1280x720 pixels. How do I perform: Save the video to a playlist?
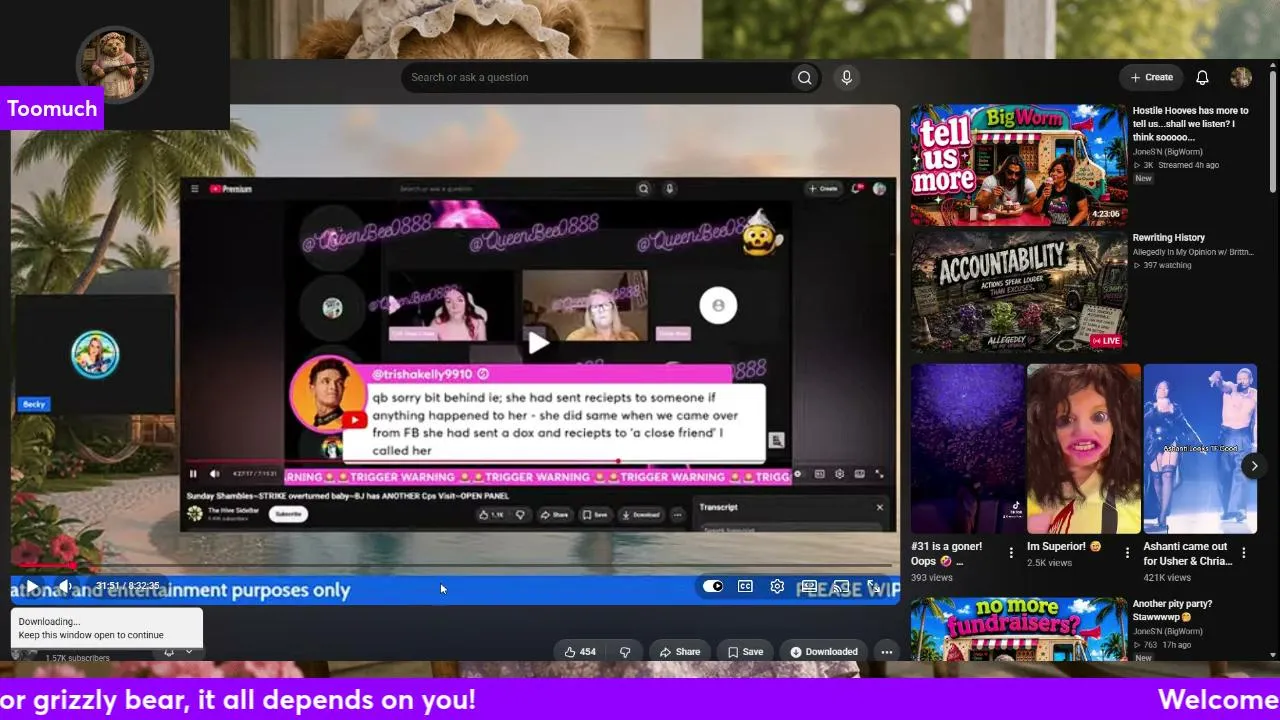pyautogui.click(x=745, y=652)
